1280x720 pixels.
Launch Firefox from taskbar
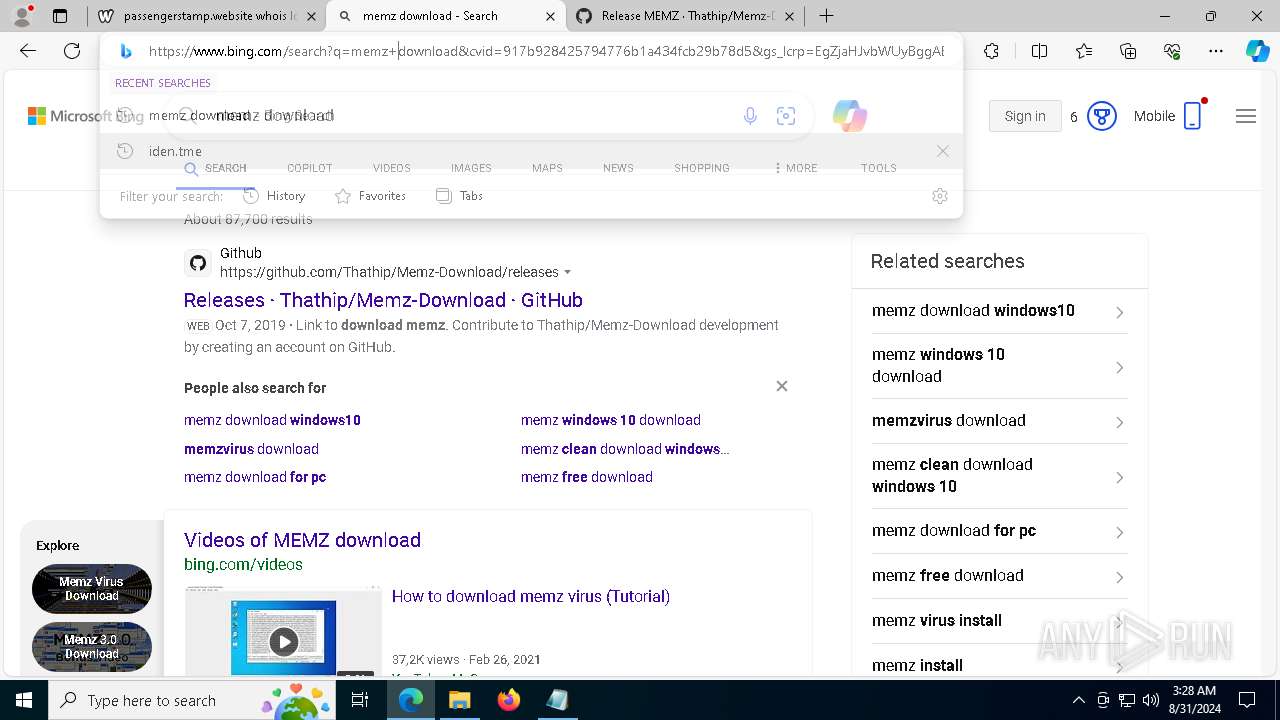[x=509, y=700]
